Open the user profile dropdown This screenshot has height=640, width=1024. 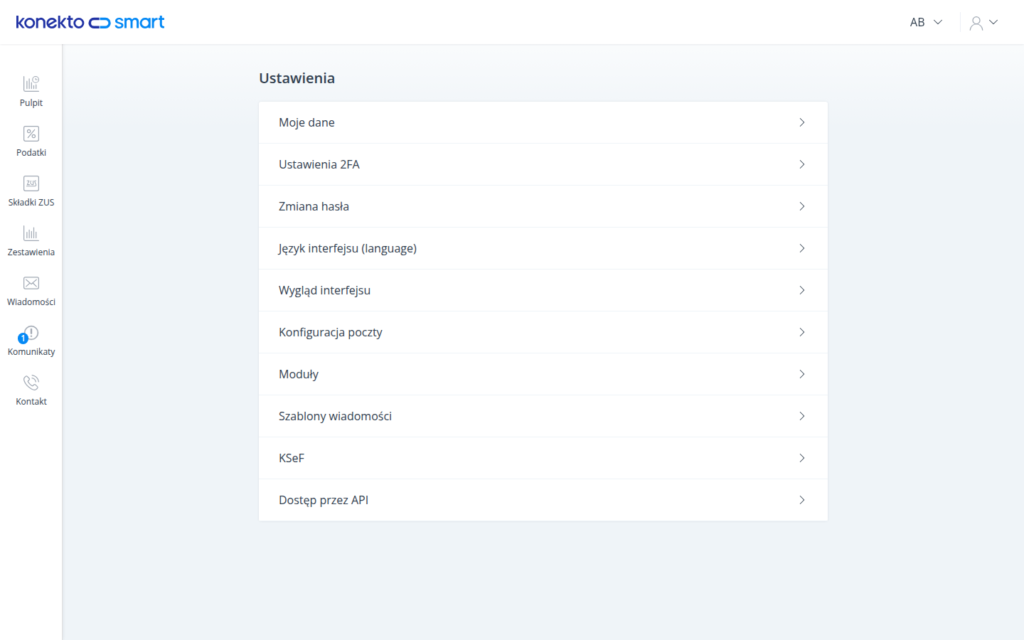click(x=984, y=23)
